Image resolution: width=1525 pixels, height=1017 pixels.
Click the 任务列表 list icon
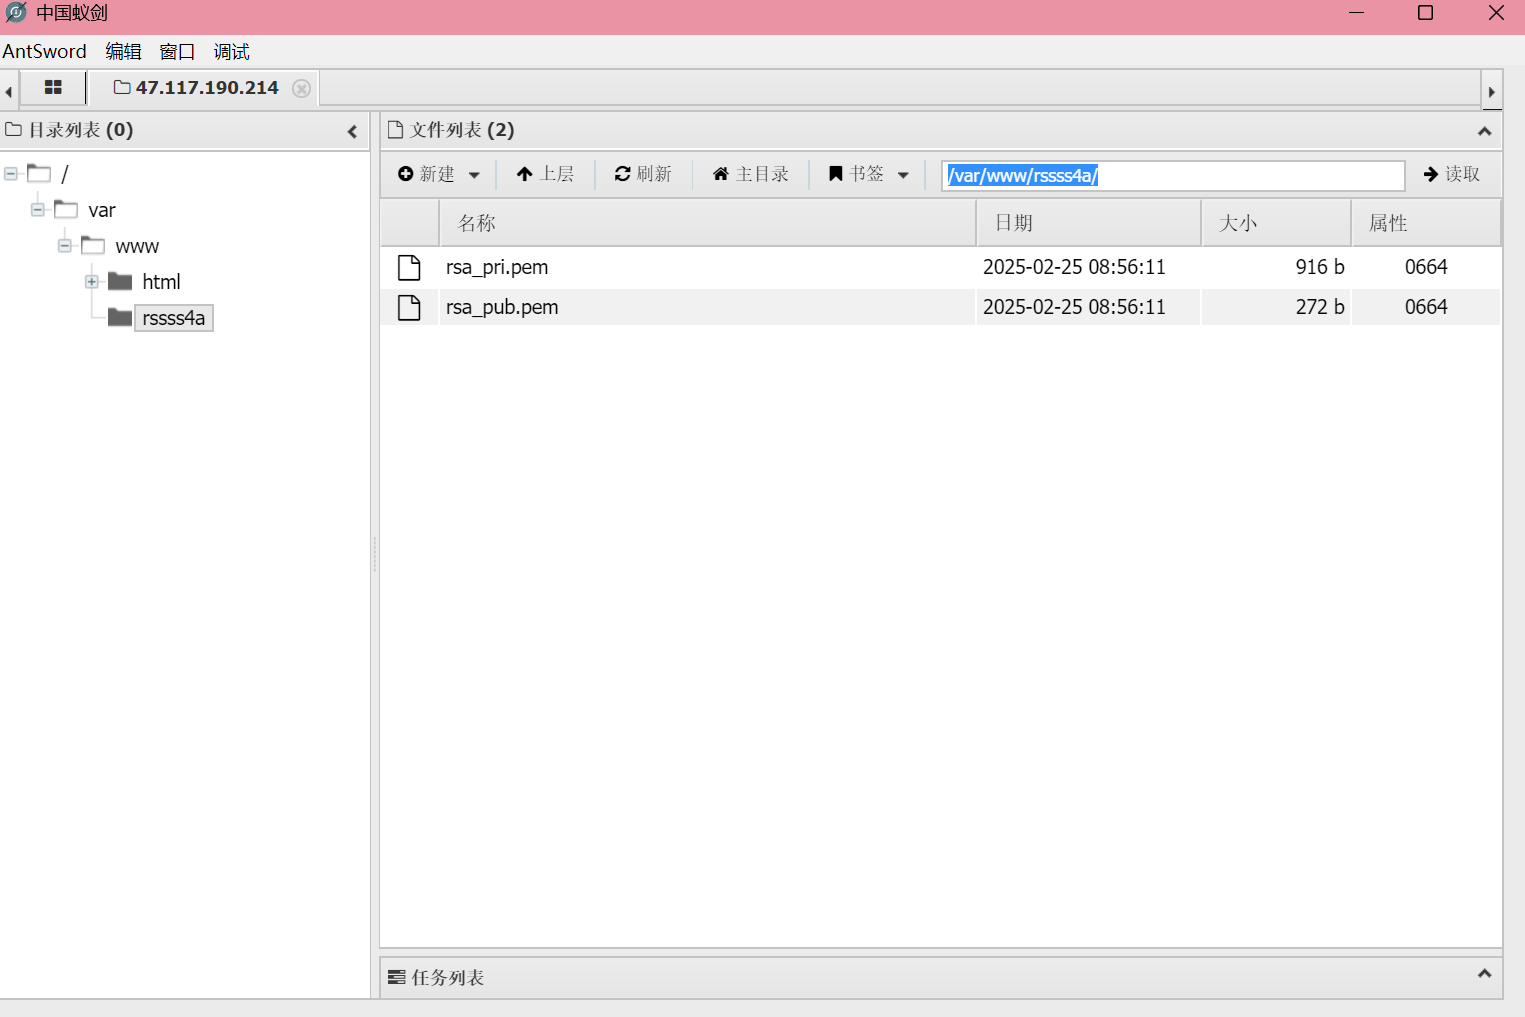pos(396,977)
